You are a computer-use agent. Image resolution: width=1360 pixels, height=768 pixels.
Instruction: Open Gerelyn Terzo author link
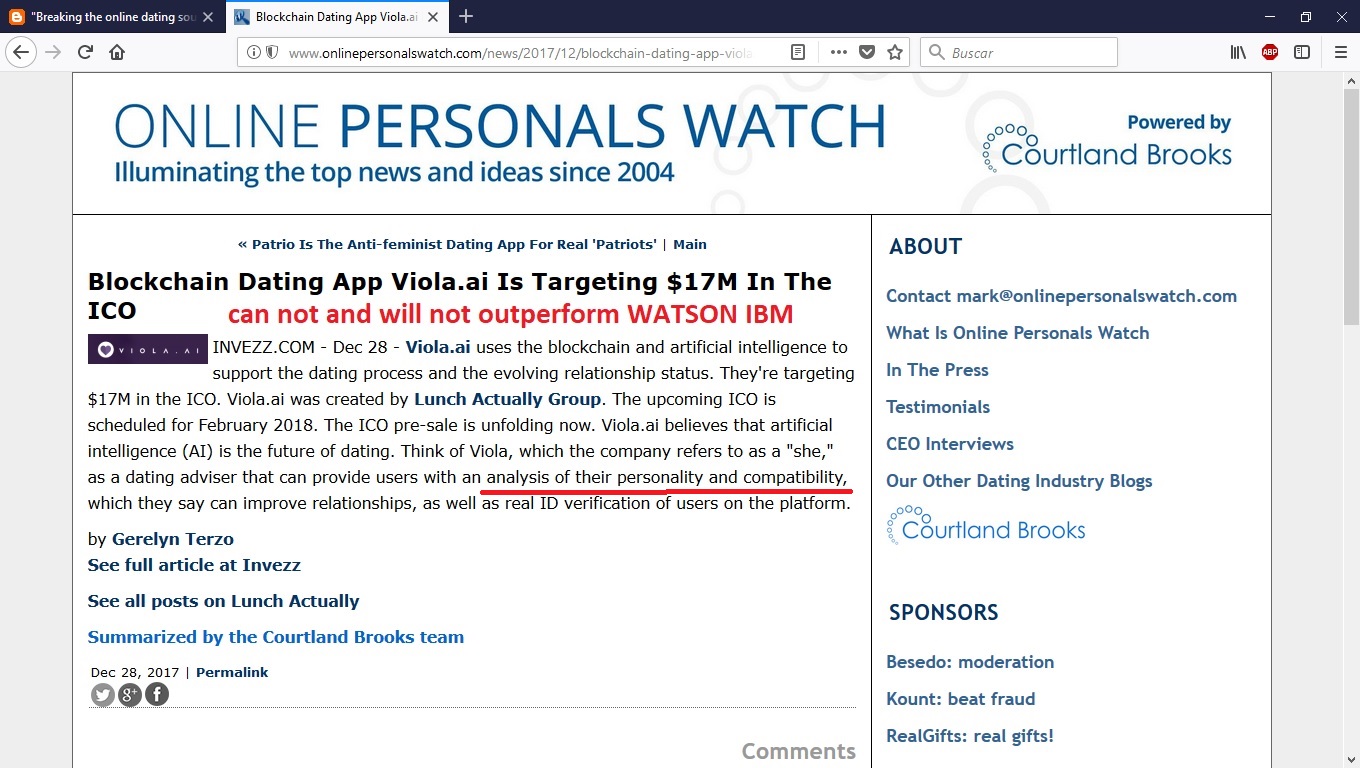coord(173,539)
